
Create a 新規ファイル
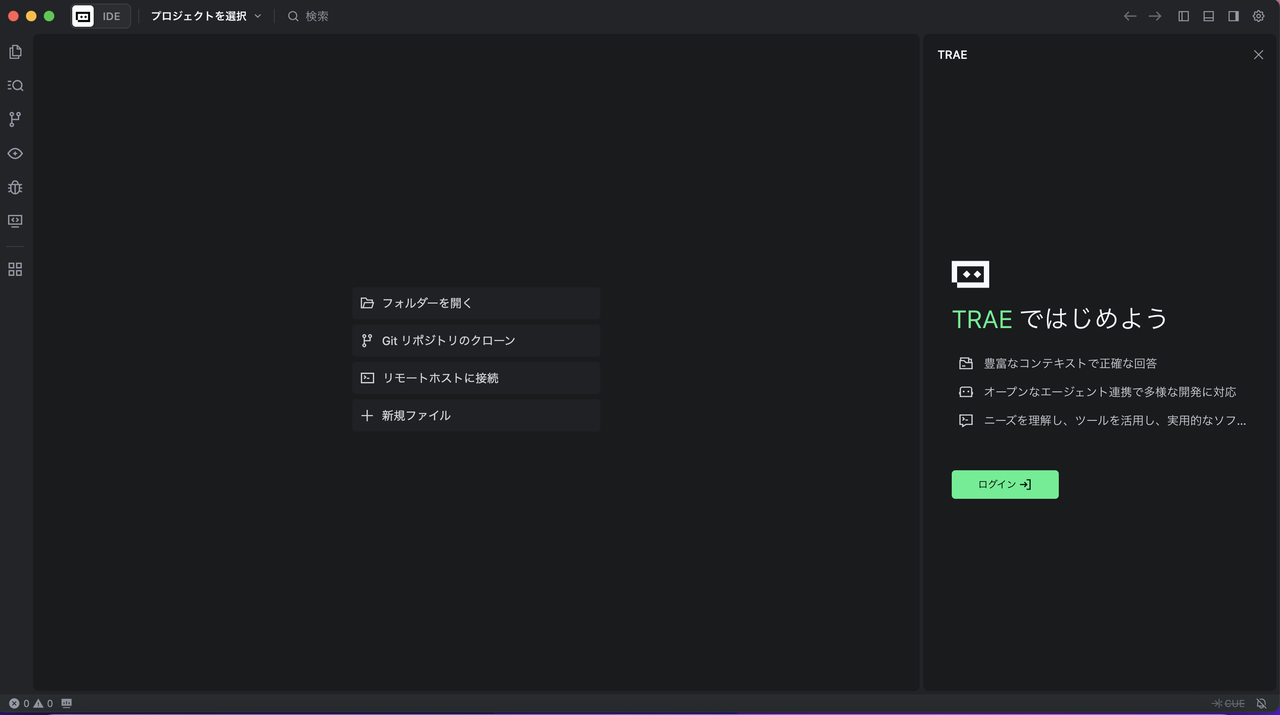[x=476, y=415]
